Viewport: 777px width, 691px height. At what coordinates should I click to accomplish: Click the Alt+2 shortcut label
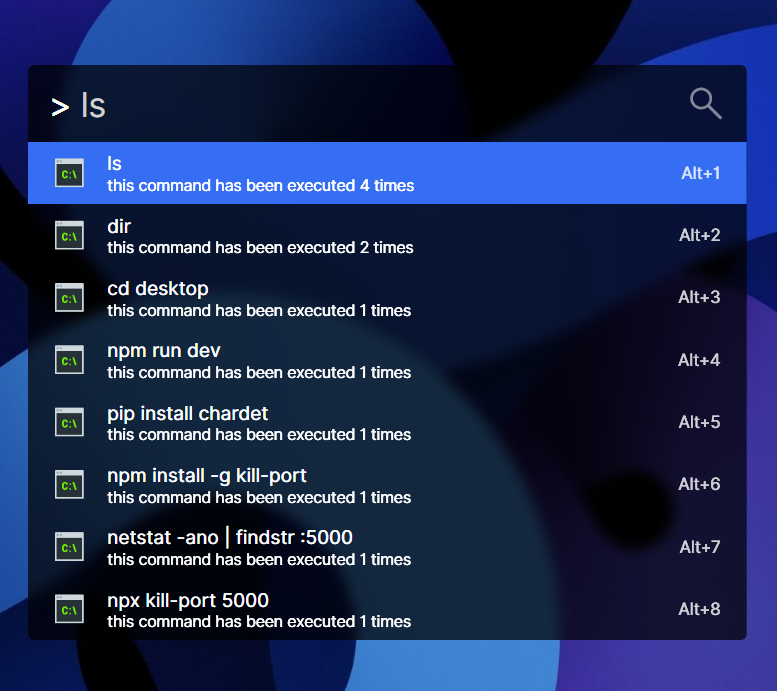point(699,235)
